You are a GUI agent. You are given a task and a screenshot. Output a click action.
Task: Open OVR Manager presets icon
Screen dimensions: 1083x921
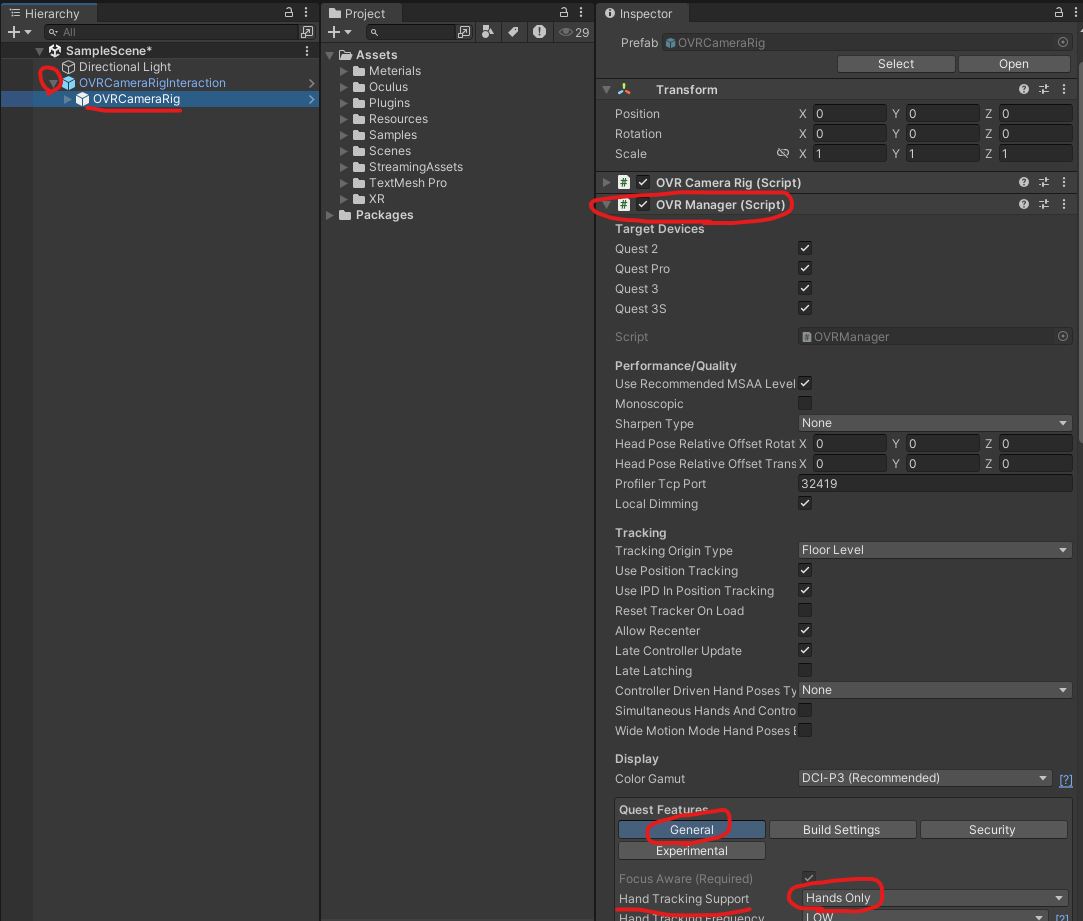pyautogui.click(x=1044, y=205)
